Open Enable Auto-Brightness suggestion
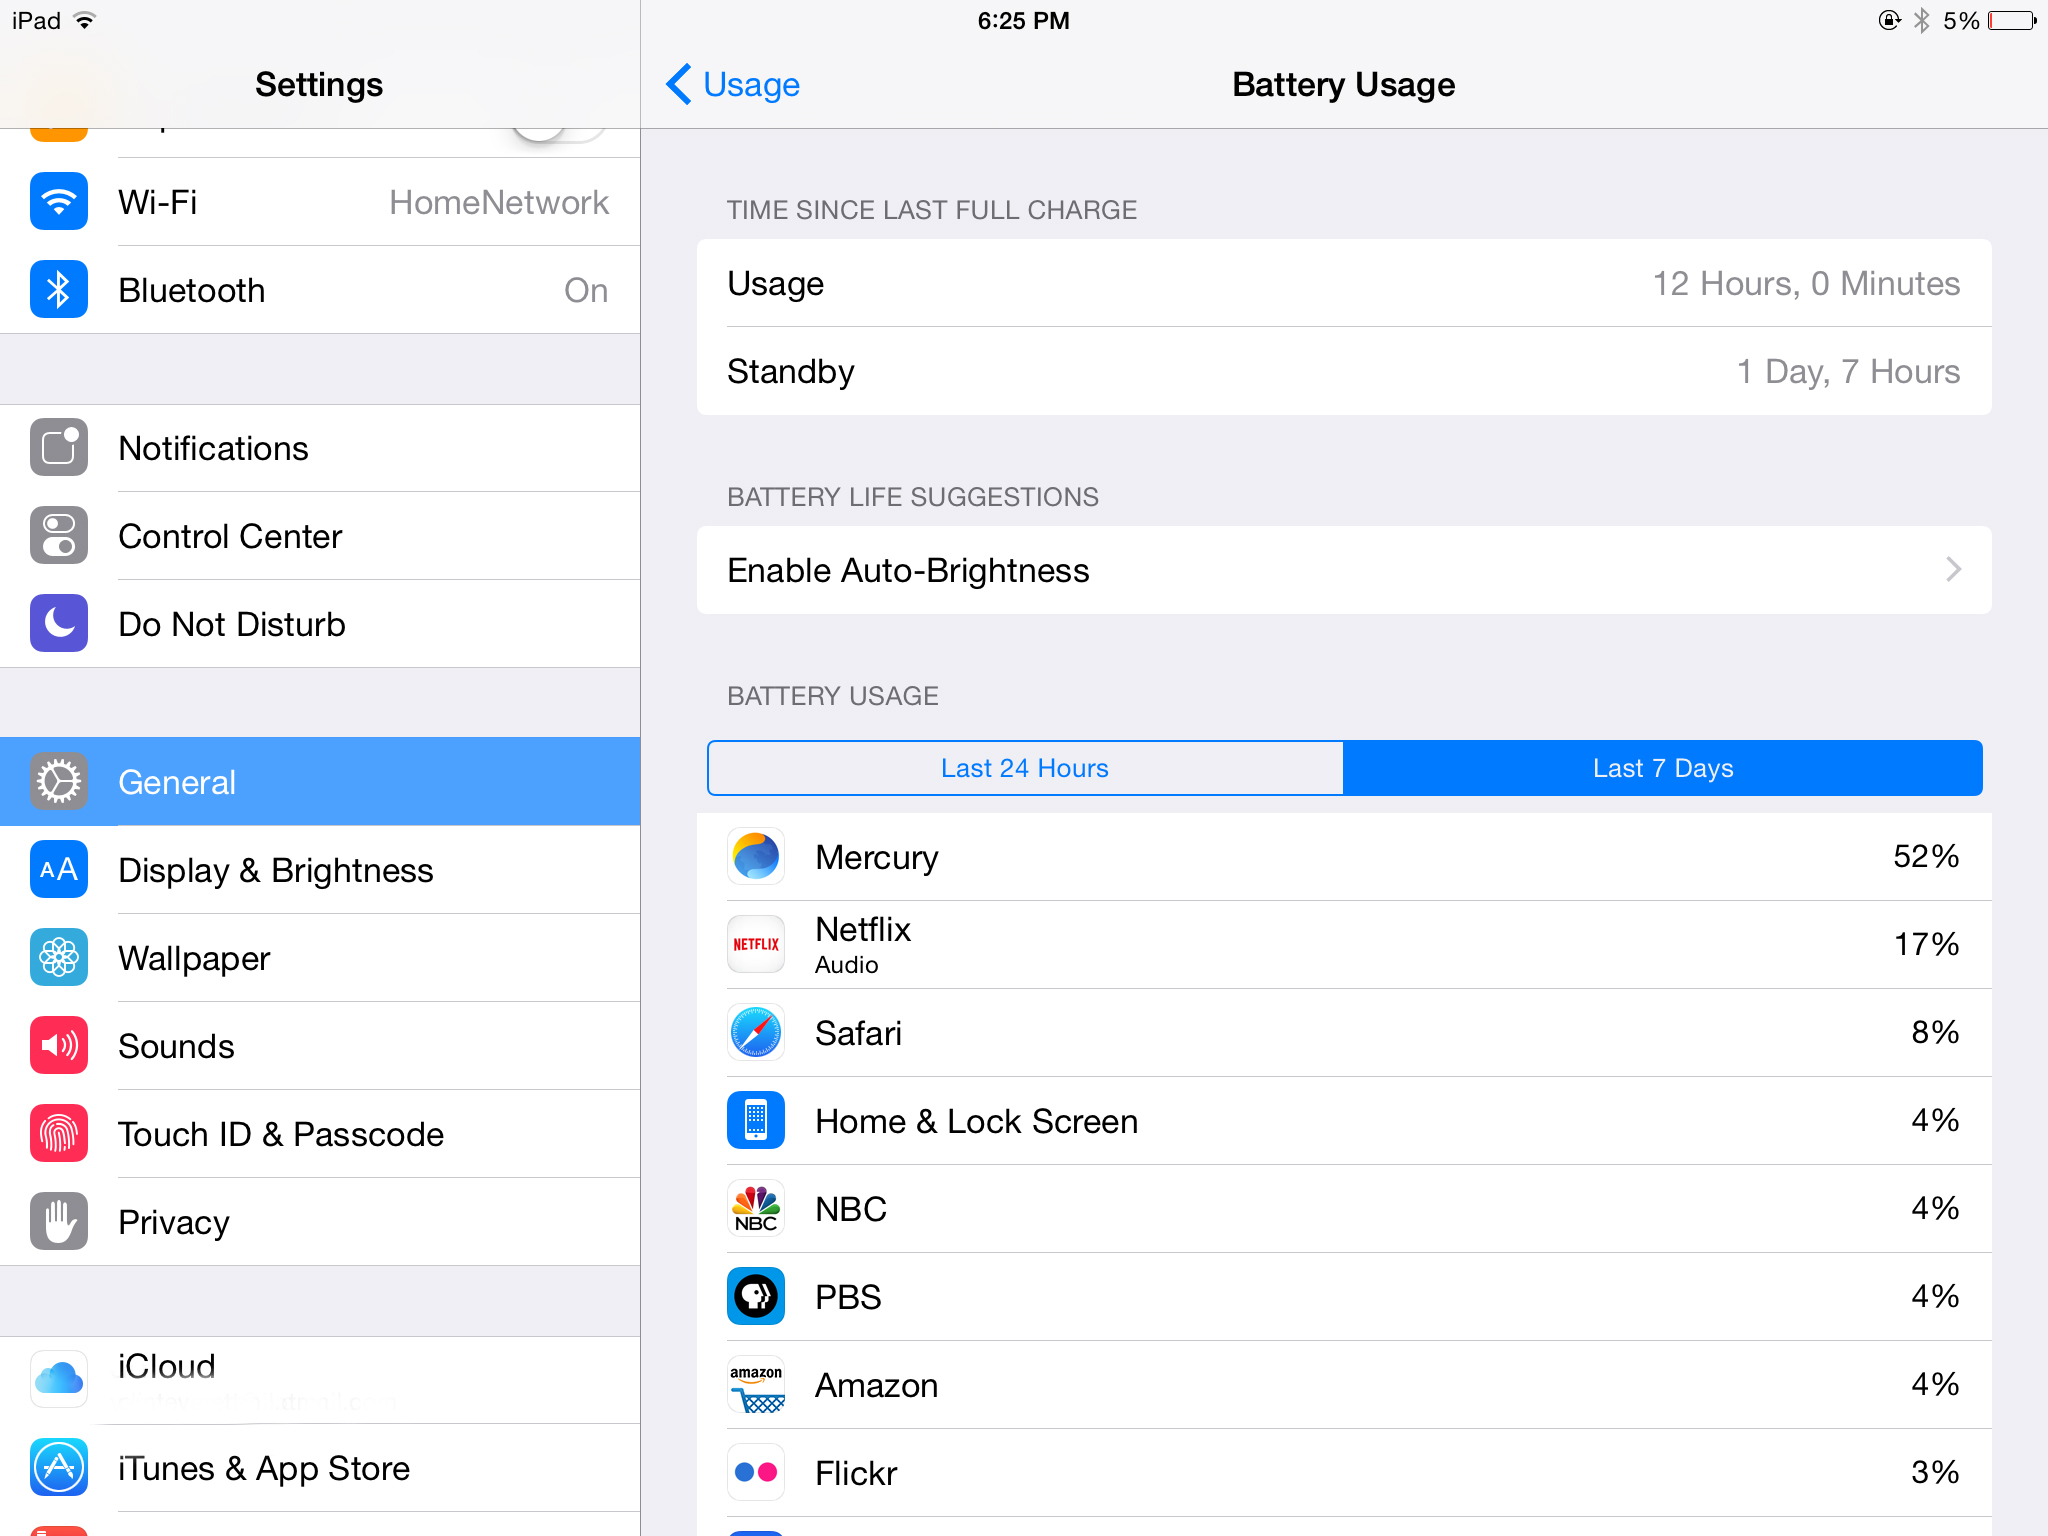This screenshot has width=2048, height=1536. [x=1344, y=570]
